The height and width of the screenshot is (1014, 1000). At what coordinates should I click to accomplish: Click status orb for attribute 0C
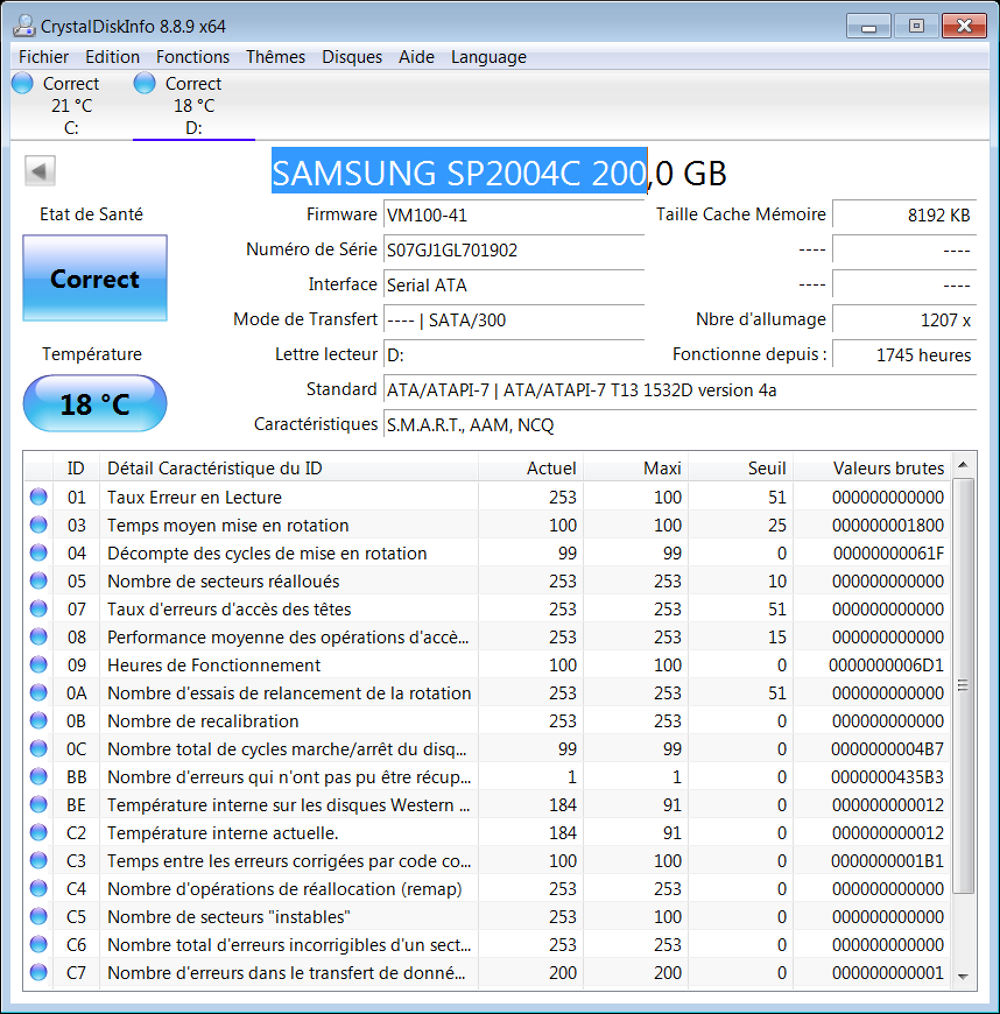click(x=39, y=748)
